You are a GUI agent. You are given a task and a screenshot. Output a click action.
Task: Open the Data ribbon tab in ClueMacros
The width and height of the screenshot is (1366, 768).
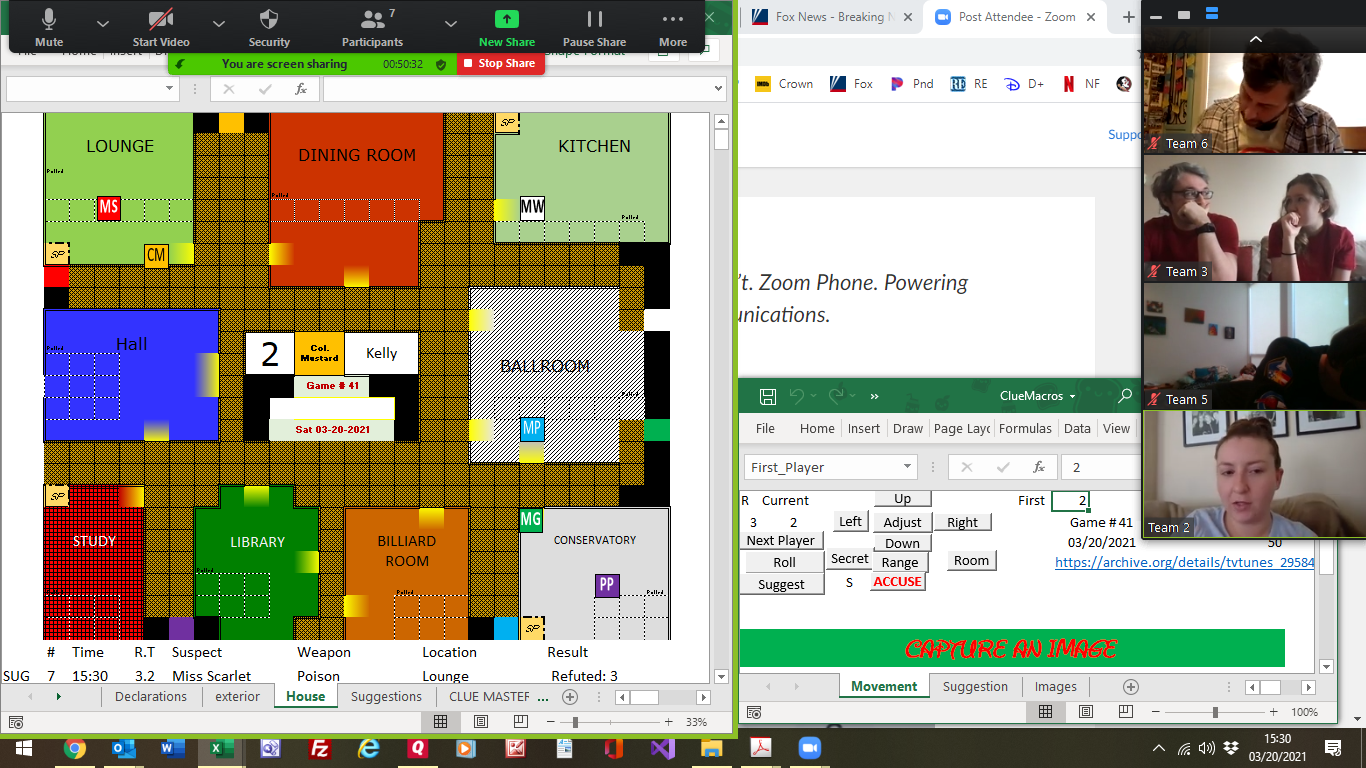tap(1077, 428)
